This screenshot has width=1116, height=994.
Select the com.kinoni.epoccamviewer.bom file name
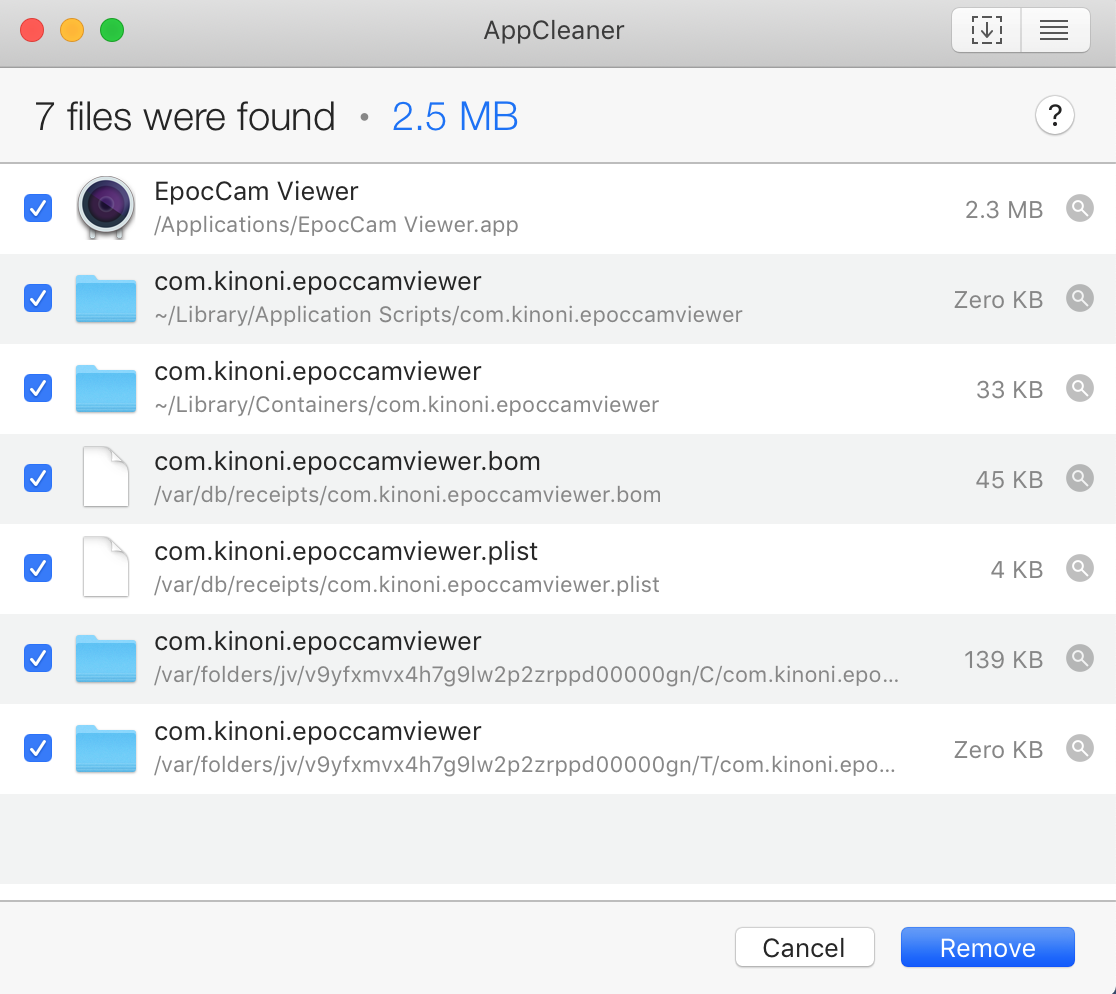pos(347,461)
